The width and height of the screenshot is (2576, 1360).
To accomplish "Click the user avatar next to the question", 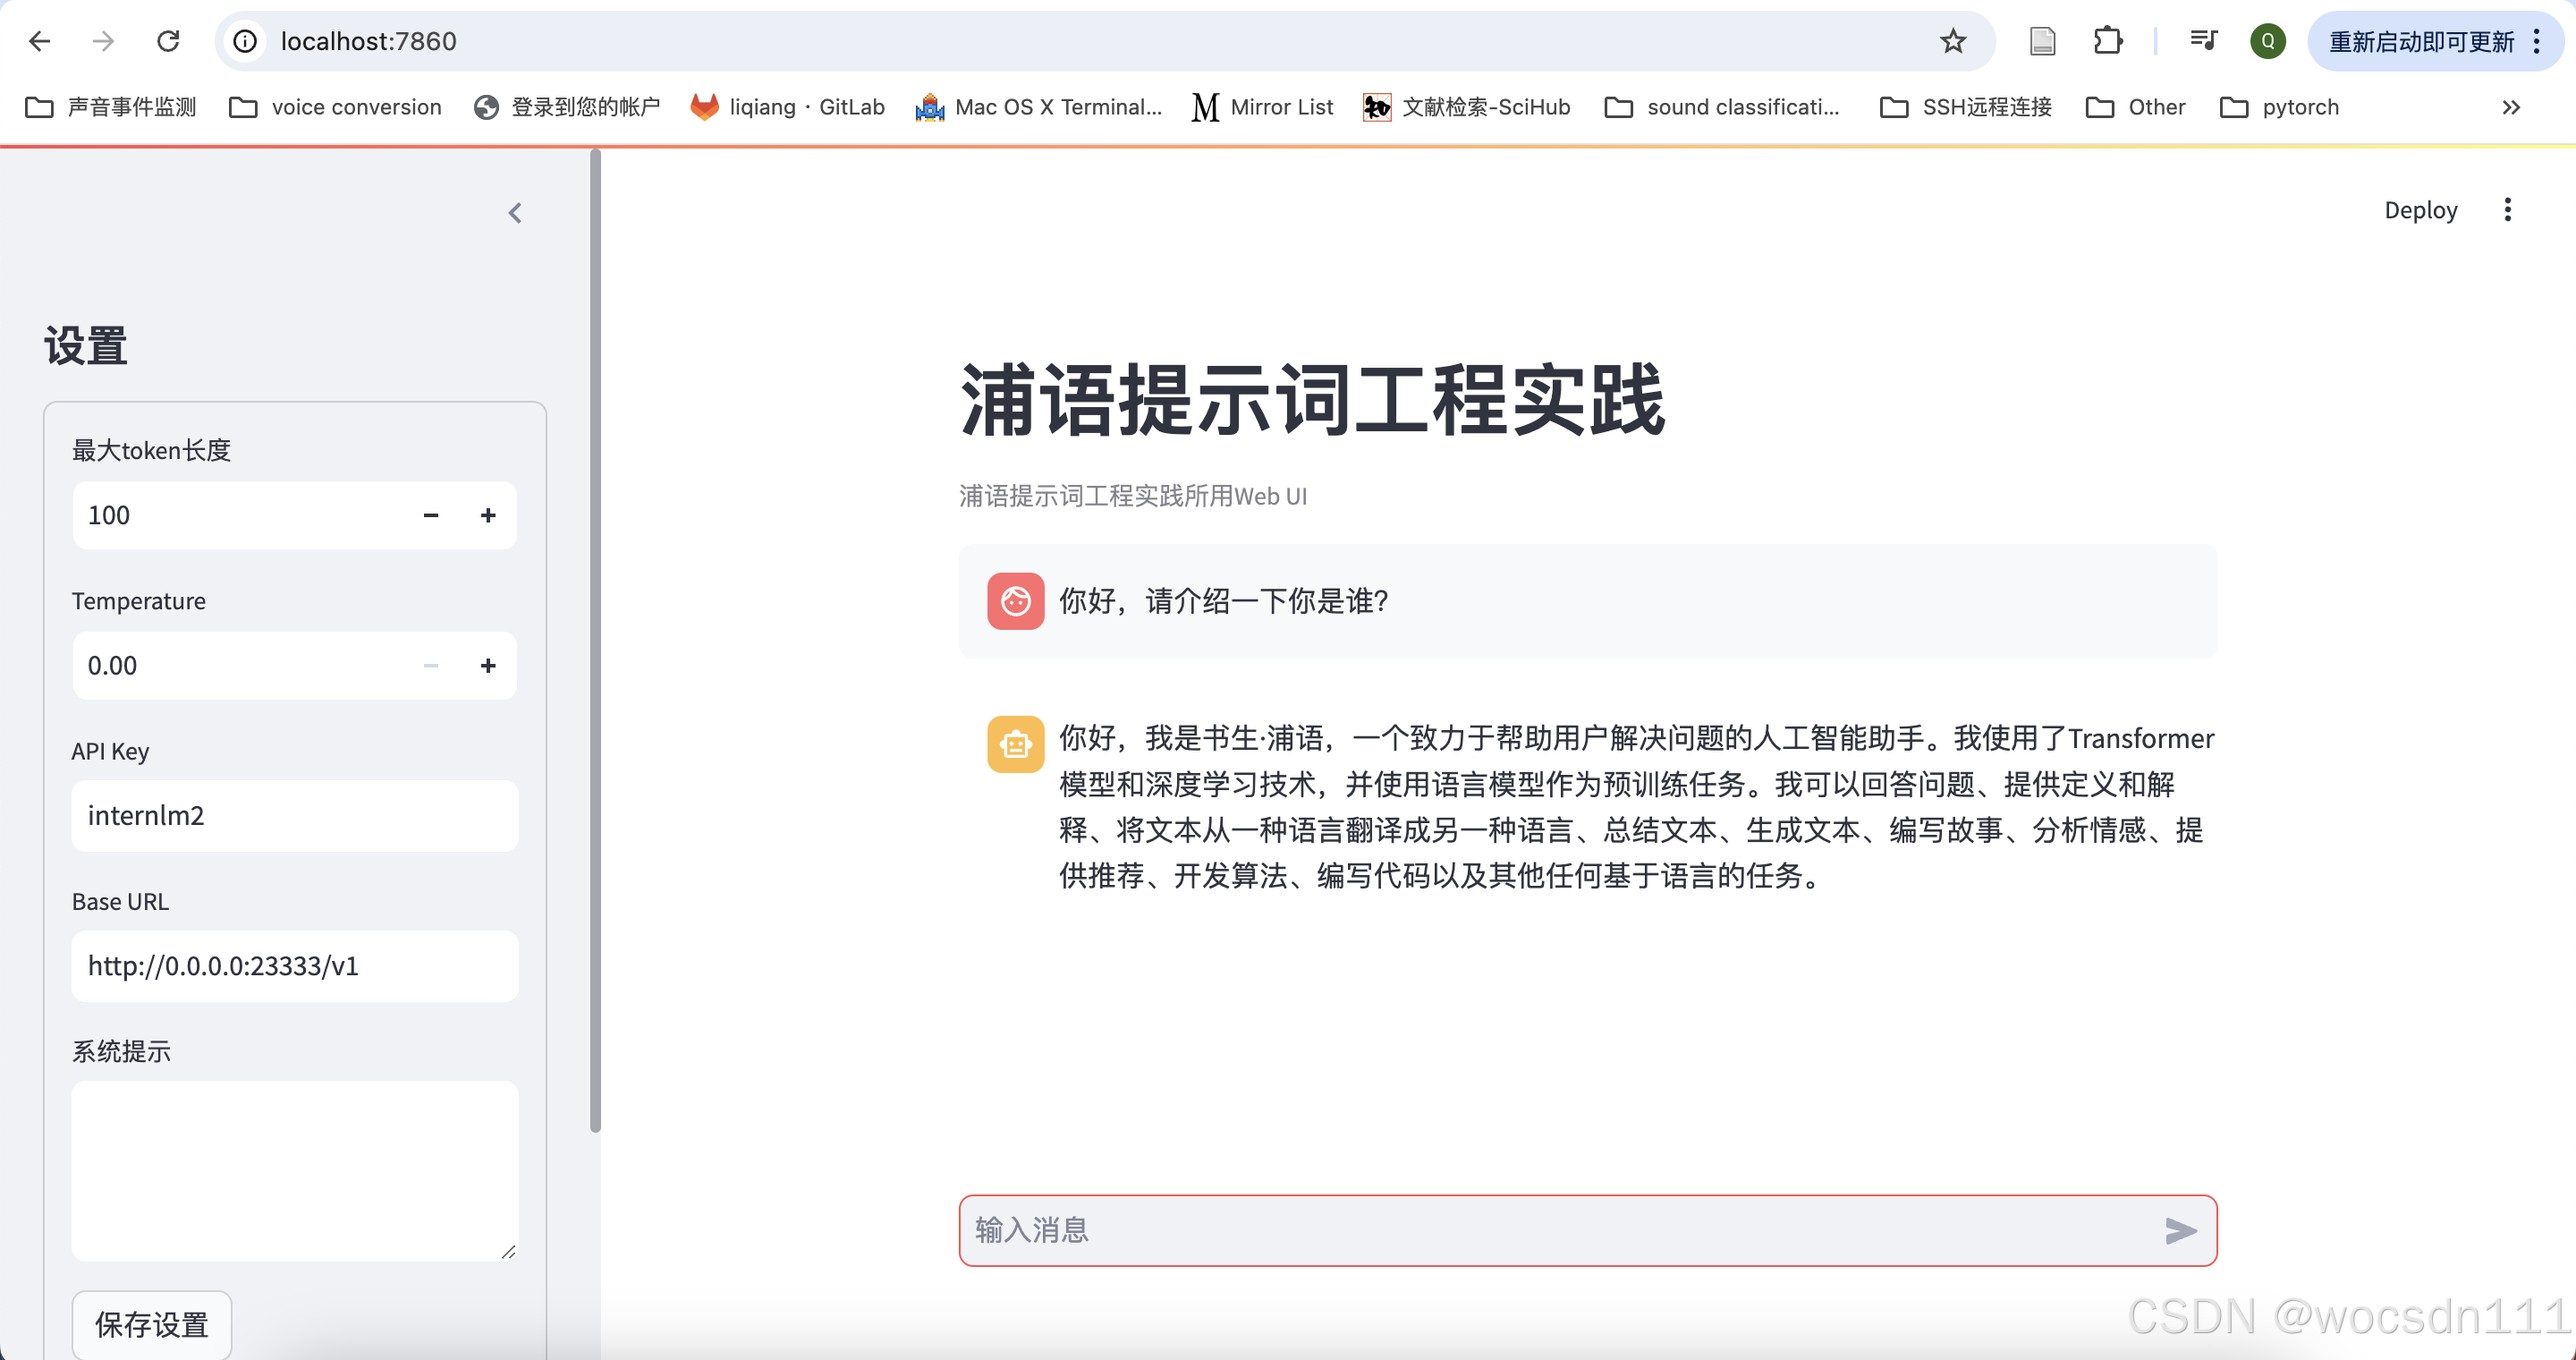I will pyautogui.click(x=1015, y=601).
